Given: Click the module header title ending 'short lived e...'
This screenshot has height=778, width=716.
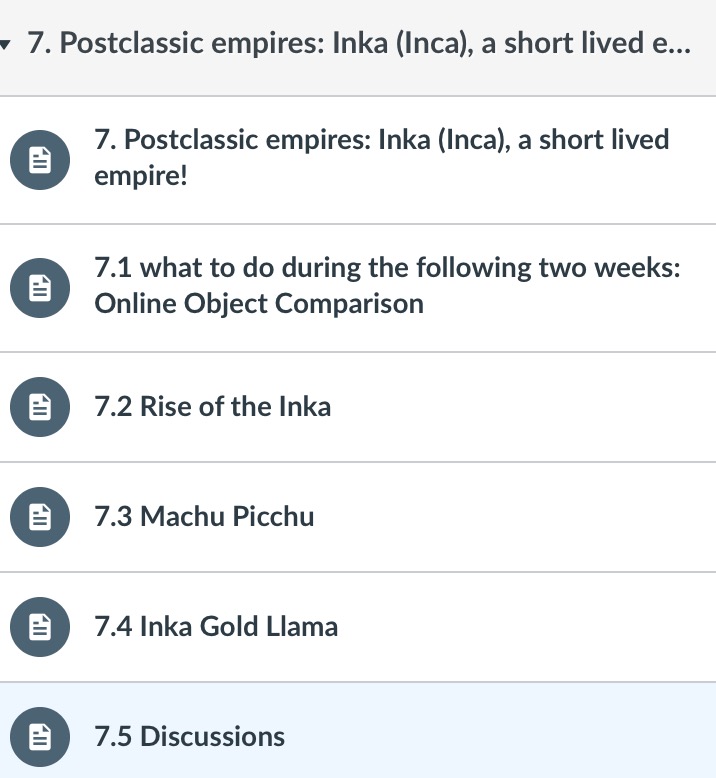Looking at the screenshot, I should [x=360, y=45].
